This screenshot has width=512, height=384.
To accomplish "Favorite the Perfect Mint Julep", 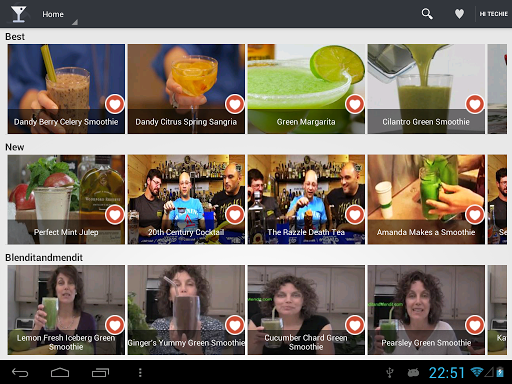I will (115, 215).
